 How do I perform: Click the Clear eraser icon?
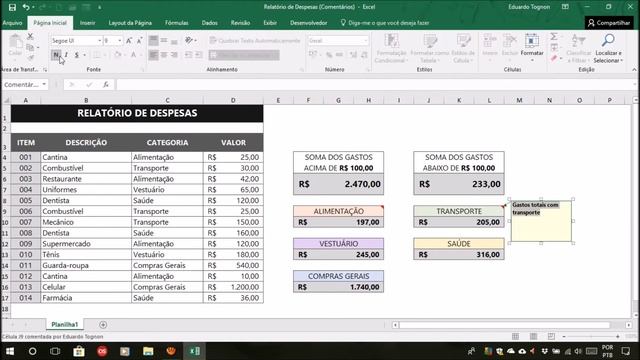point(554,59)
